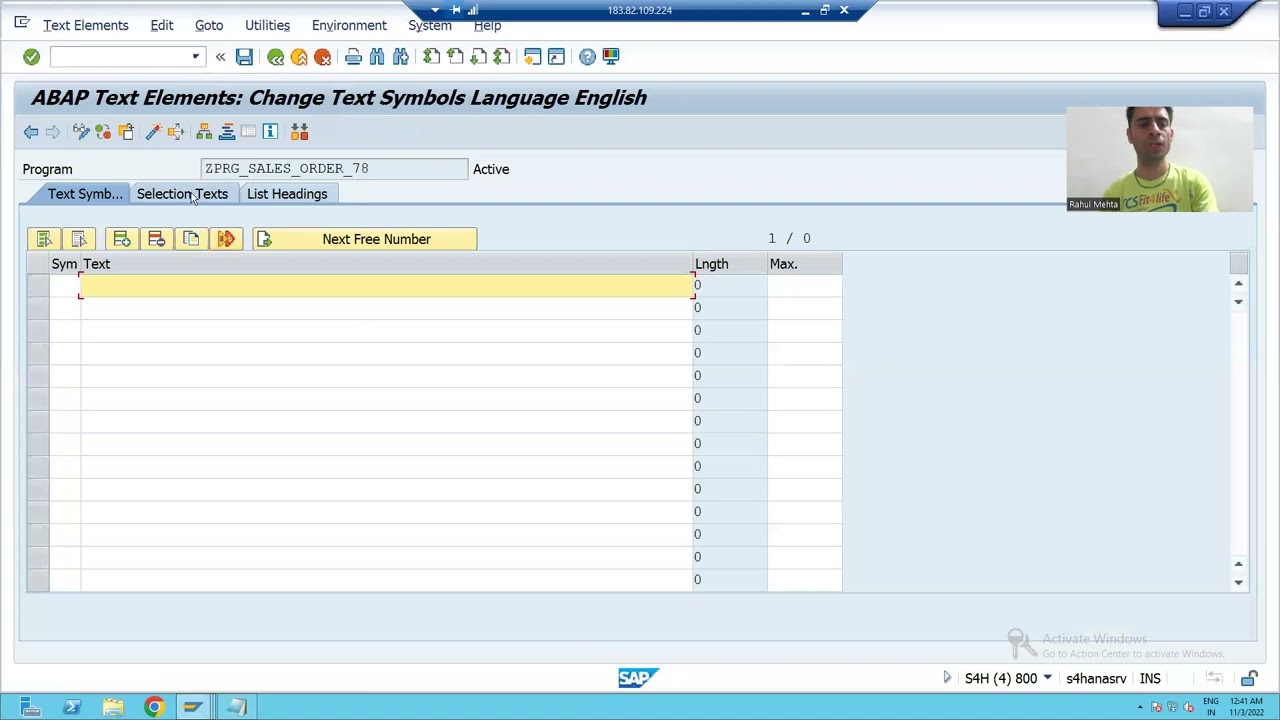Image resolution: width=1280 pixels, height=720 pixels.
Task: Click the blue information 'i' icon
Action: [x=270, y=132]
